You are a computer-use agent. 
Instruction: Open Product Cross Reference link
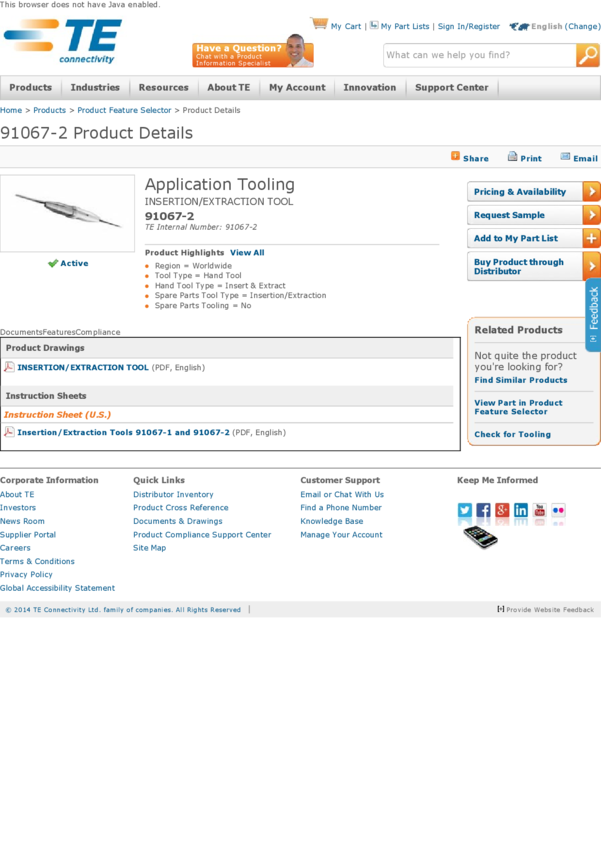coord(181,507)
